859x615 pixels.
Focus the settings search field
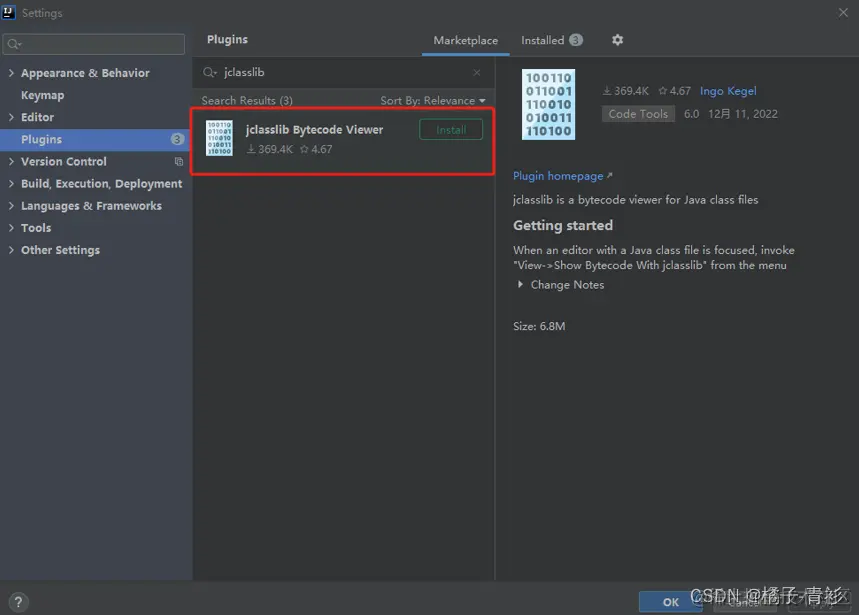[x=94, y=44]
